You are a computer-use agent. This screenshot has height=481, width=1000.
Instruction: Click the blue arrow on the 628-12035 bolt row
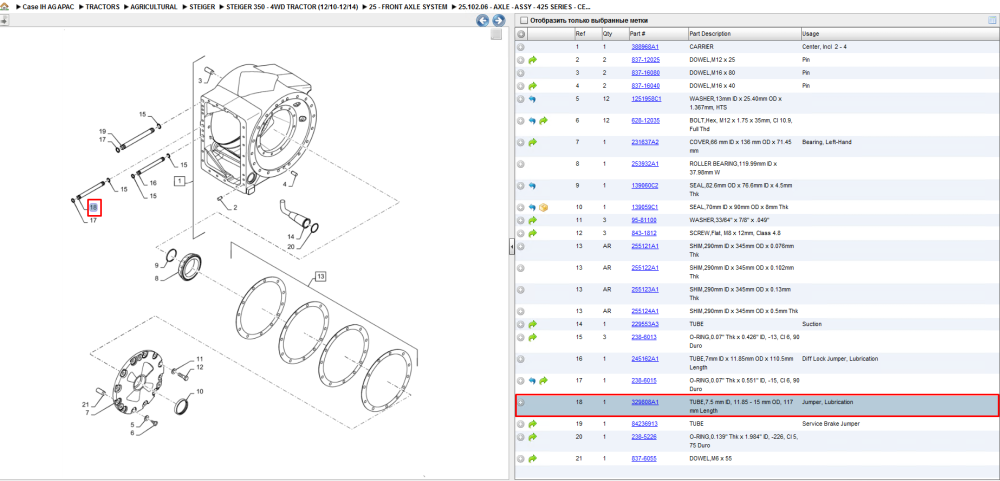coord(533,121)
